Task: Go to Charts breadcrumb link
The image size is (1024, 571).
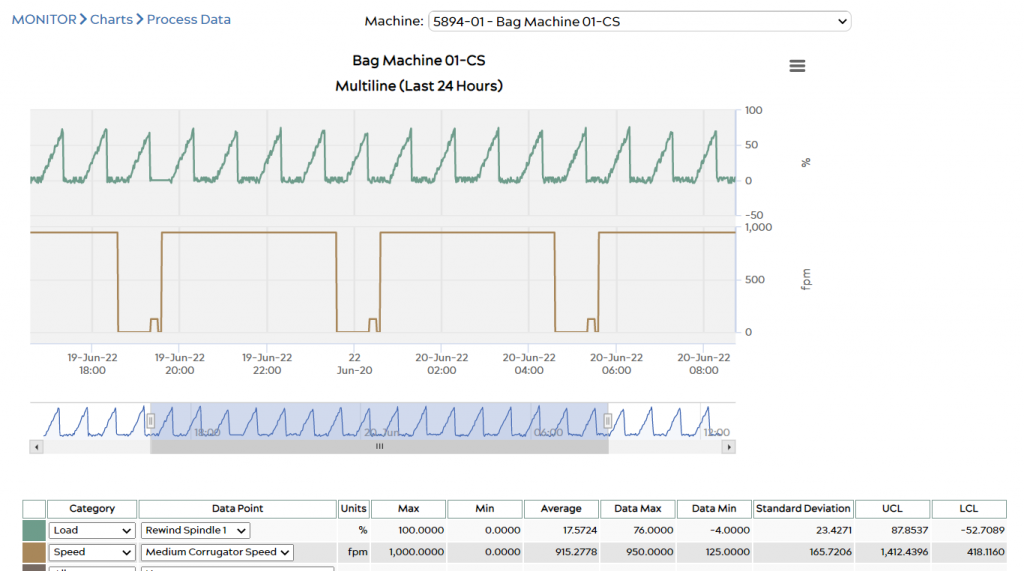Action: tap(111, 20)
